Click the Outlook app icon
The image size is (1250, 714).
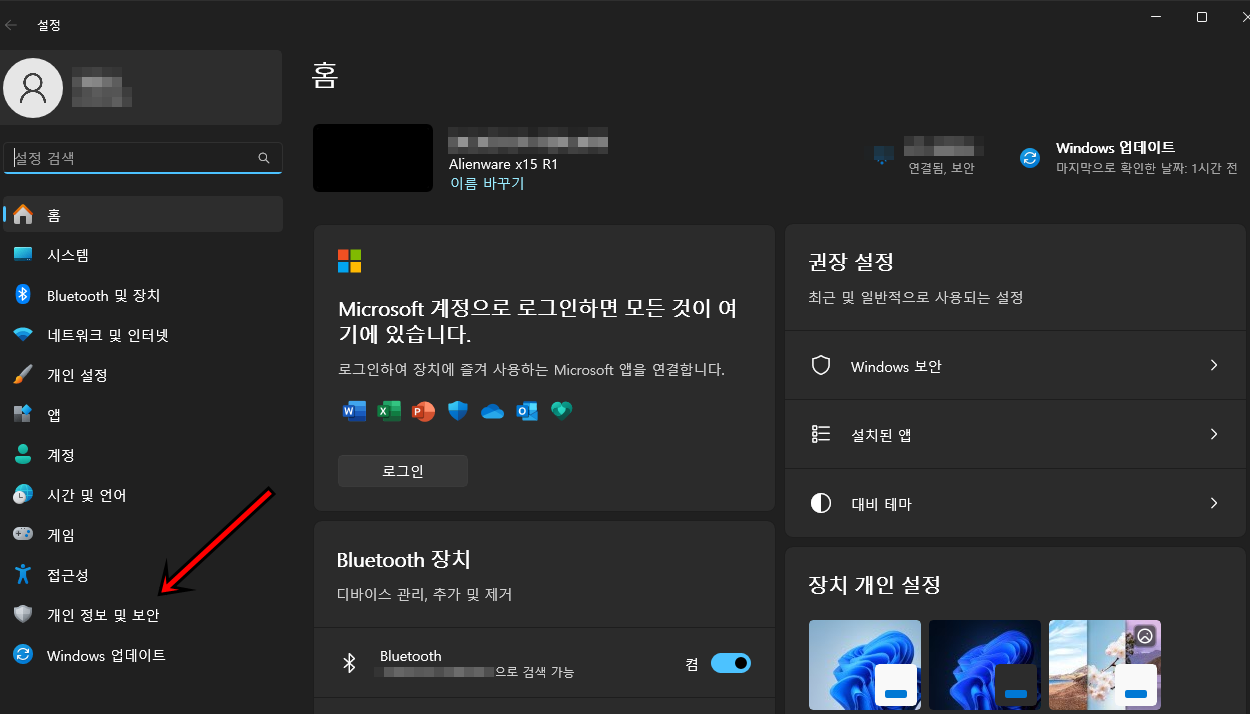coord(527,411)
